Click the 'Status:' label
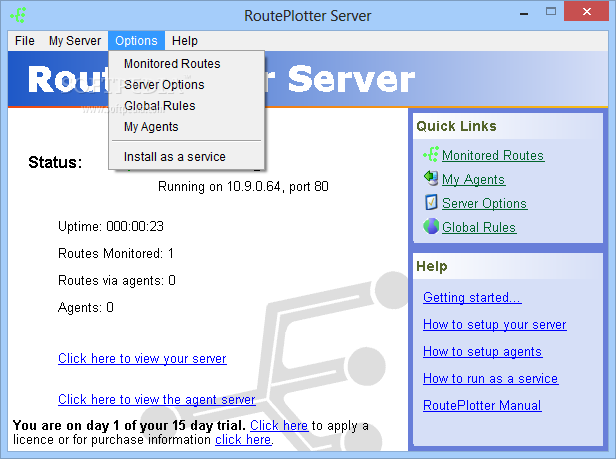This screenshot has height=459, width=616. (55, 162)
